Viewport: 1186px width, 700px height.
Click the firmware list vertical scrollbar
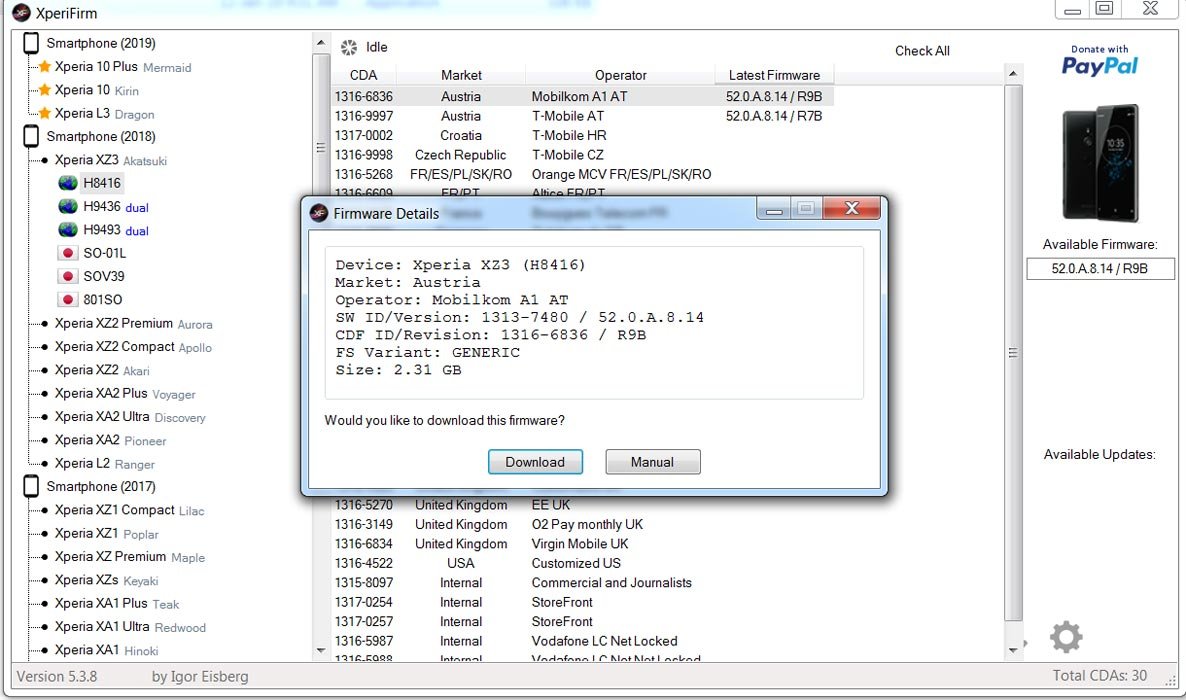point(1013,352)
